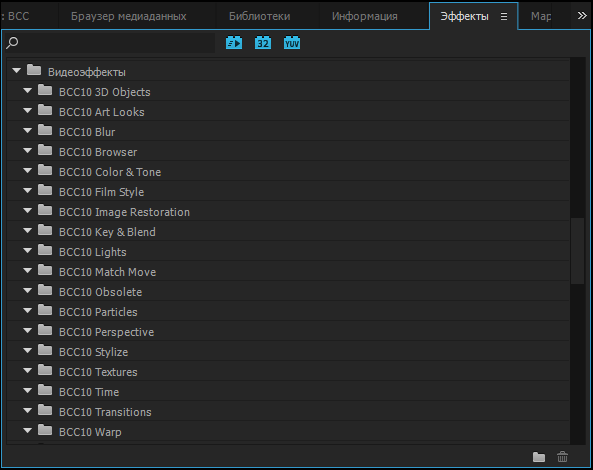Click the BCC10 Browser folder icon

[x=45, y=150]
